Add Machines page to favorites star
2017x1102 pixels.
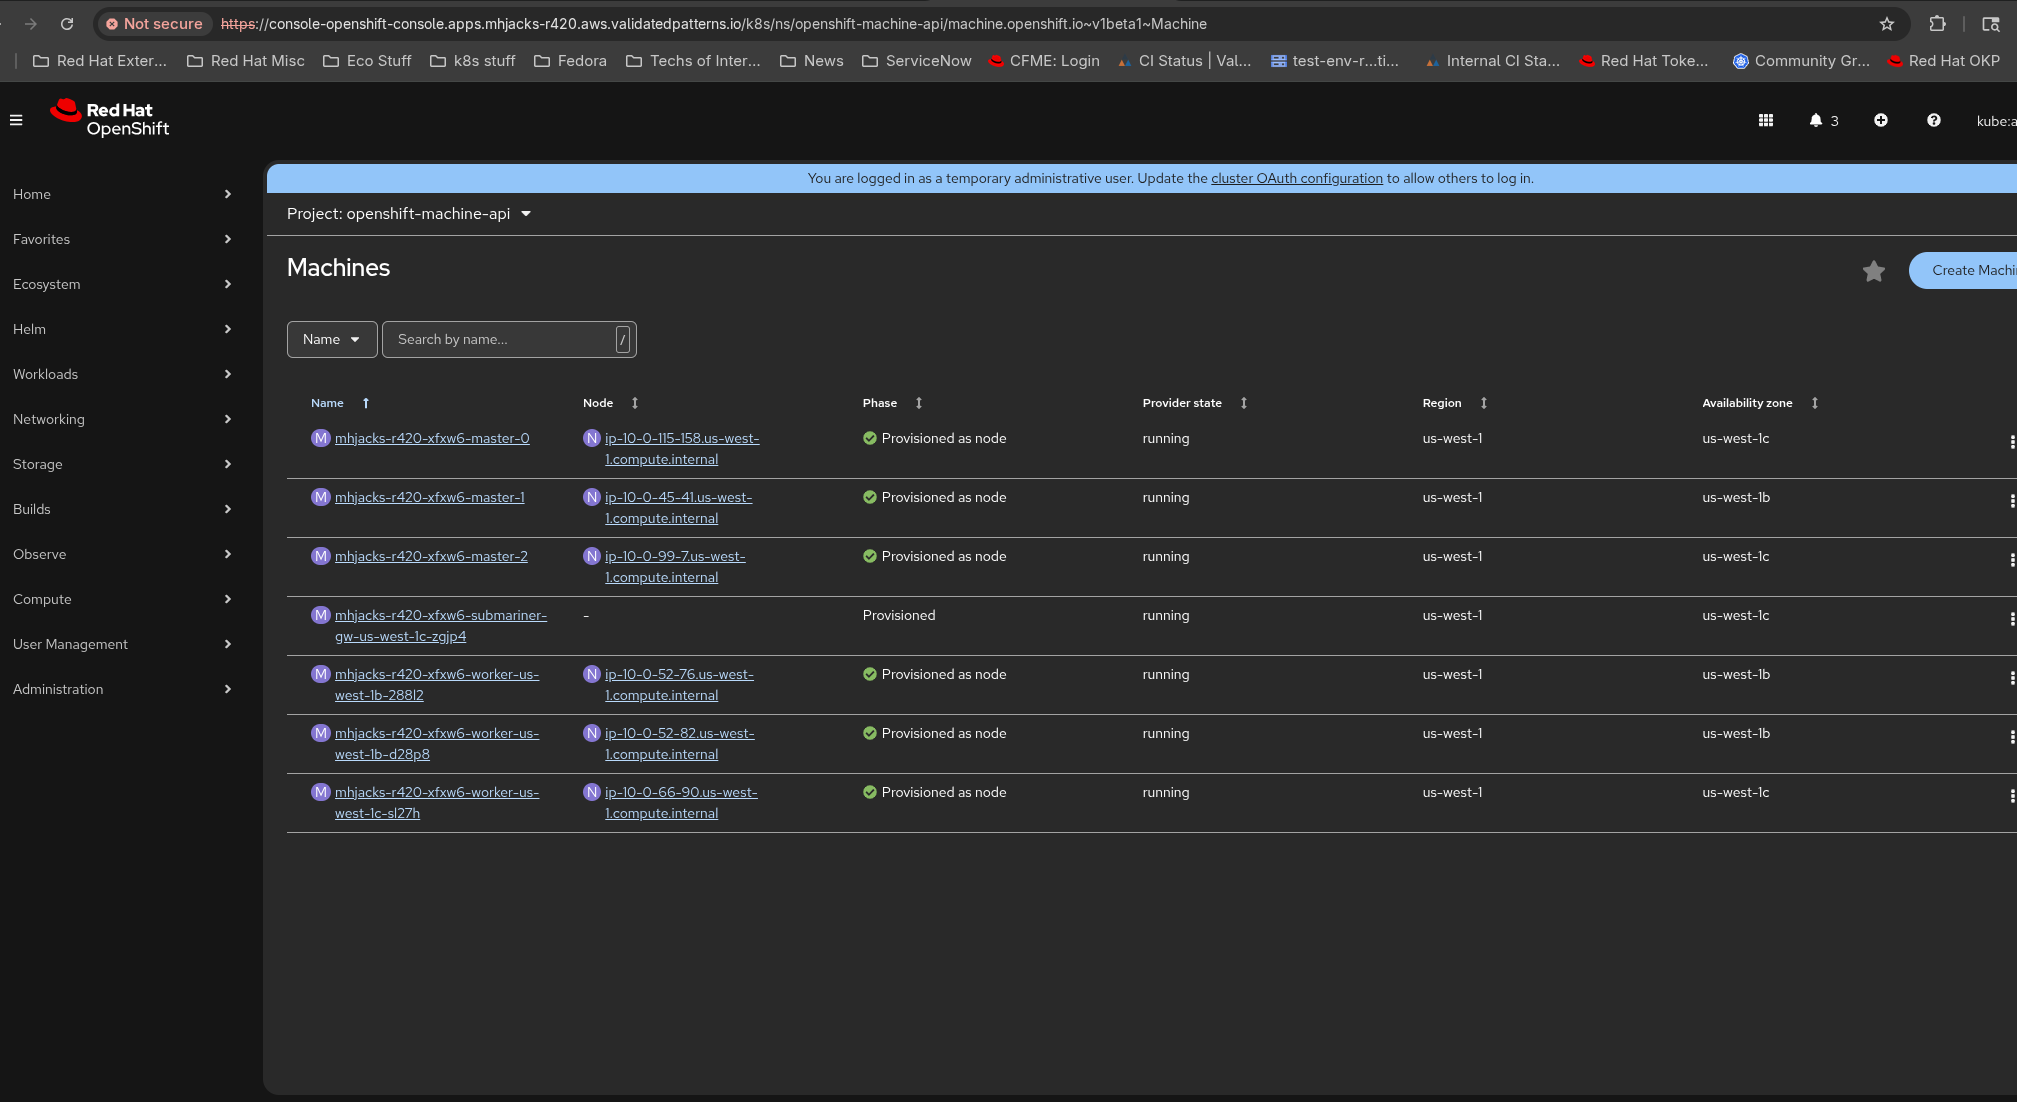(x=1874, y=271)
